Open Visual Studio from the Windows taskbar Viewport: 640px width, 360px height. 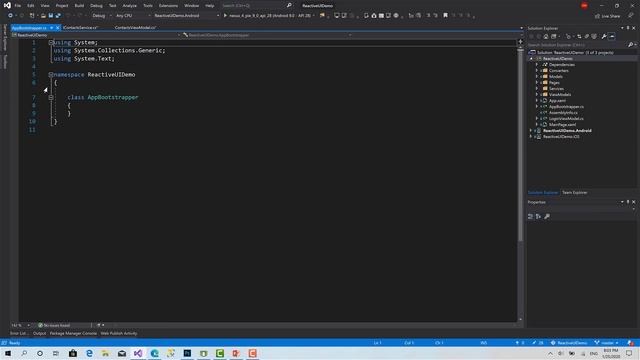pyautogui.click(x=138, y=353)
